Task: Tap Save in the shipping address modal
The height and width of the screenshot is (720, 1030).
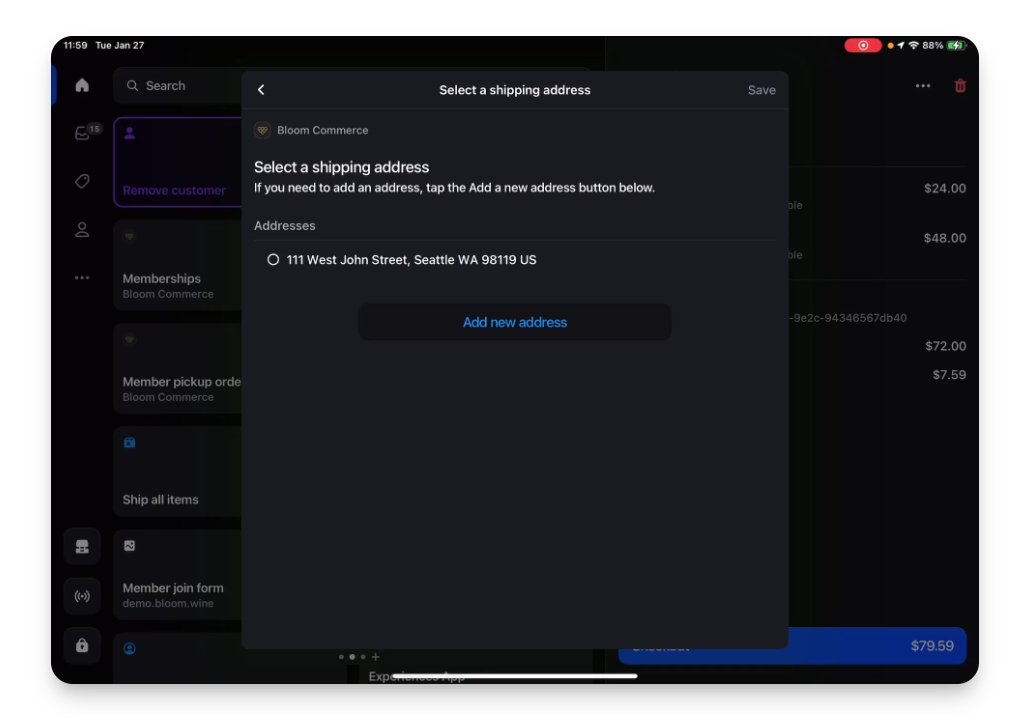Action: (x=761, y=90)
